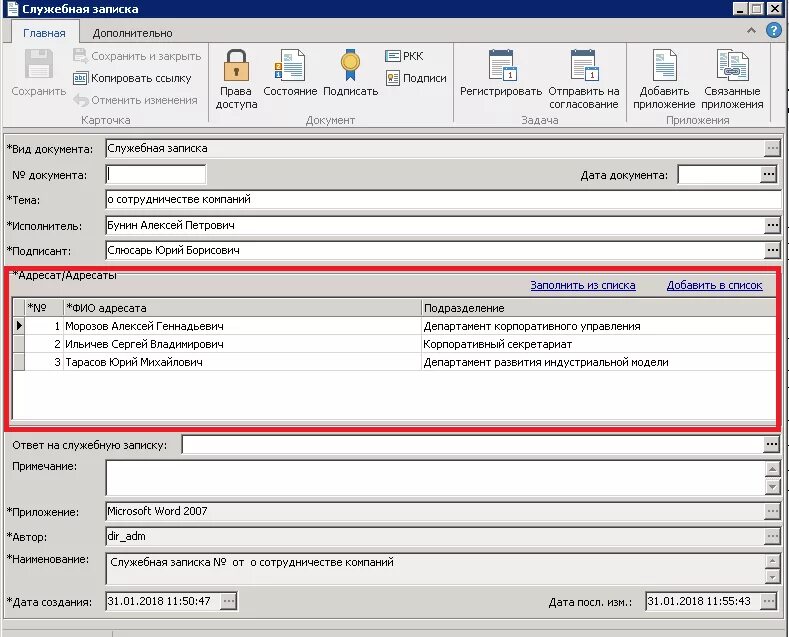
Task: Click Добавить приложение document icon
Action: [x=664, y=65]
